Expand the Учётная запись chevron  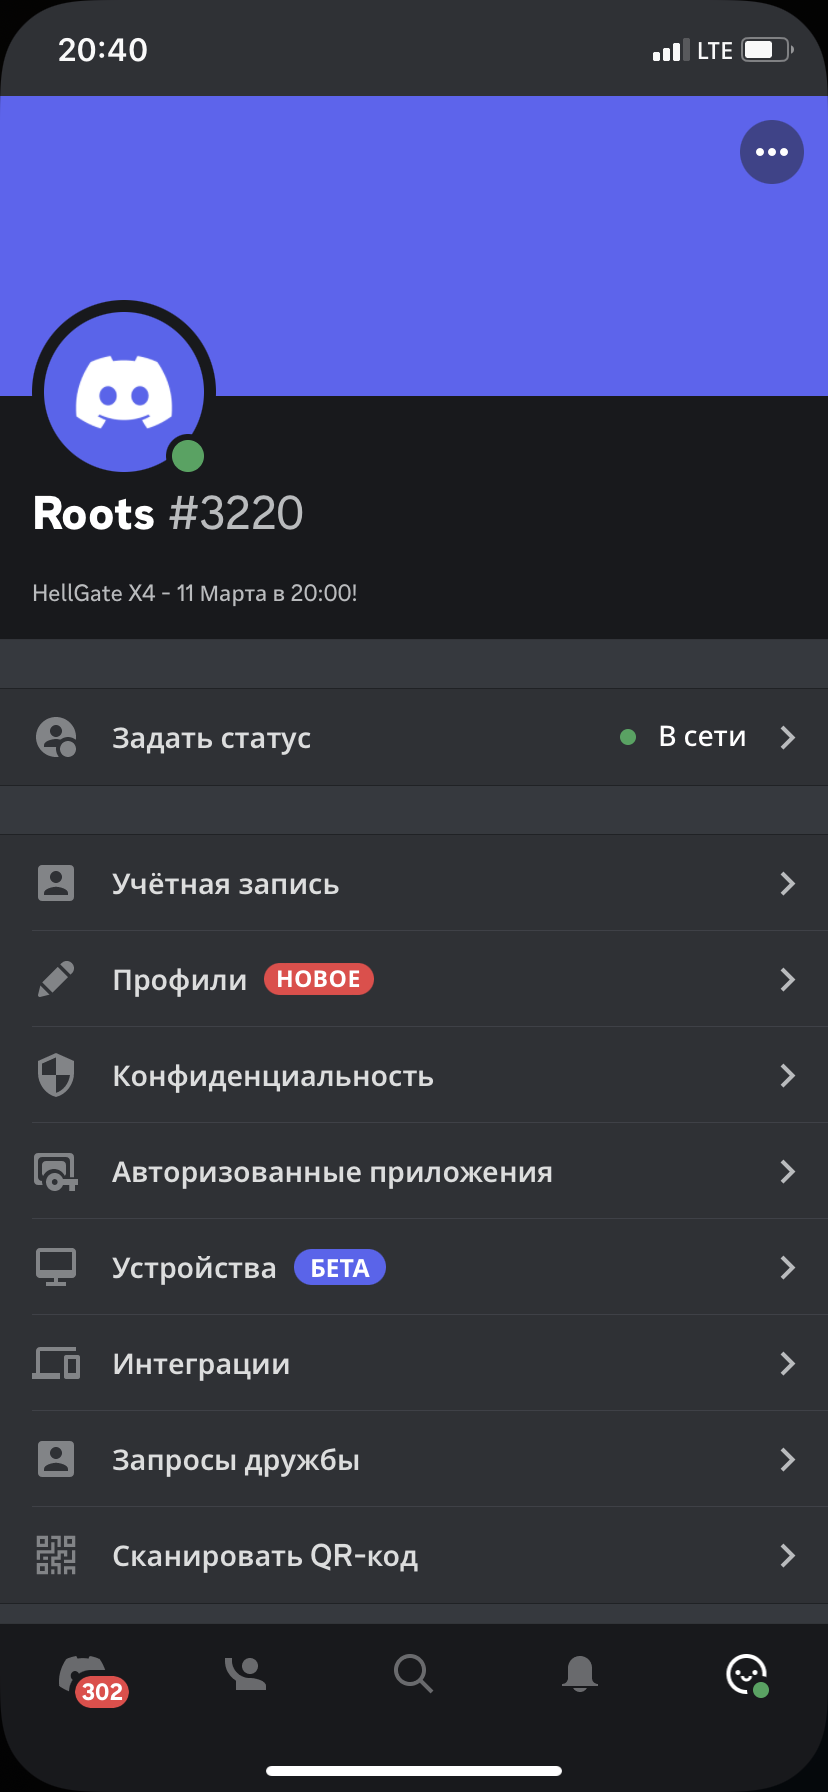[x=788, y=883]
